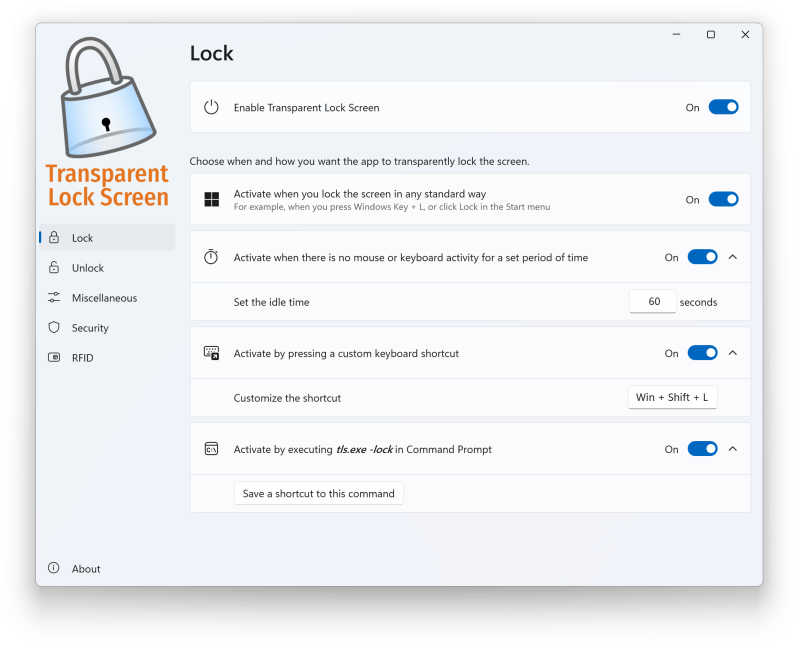Click the closed padlock icon in sidebar
The image size is (799, 646).
click(54, 237)
